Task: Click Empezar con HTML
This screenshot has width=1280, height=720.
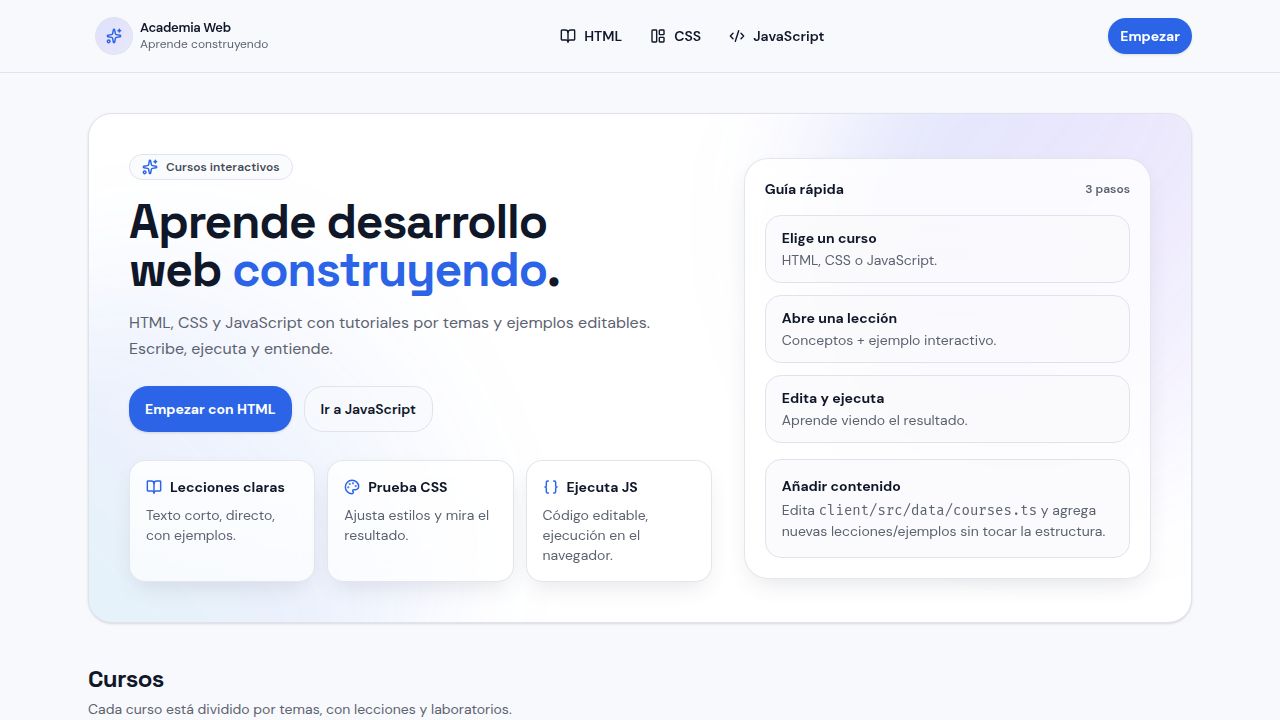Action: click(x=210, y=409)
